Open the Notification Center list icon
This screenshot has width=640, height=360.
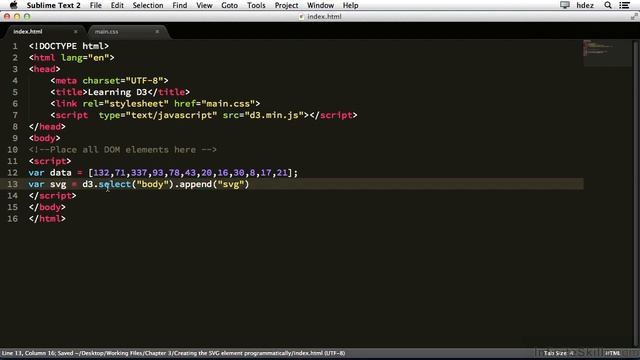(x=624, y=5)
